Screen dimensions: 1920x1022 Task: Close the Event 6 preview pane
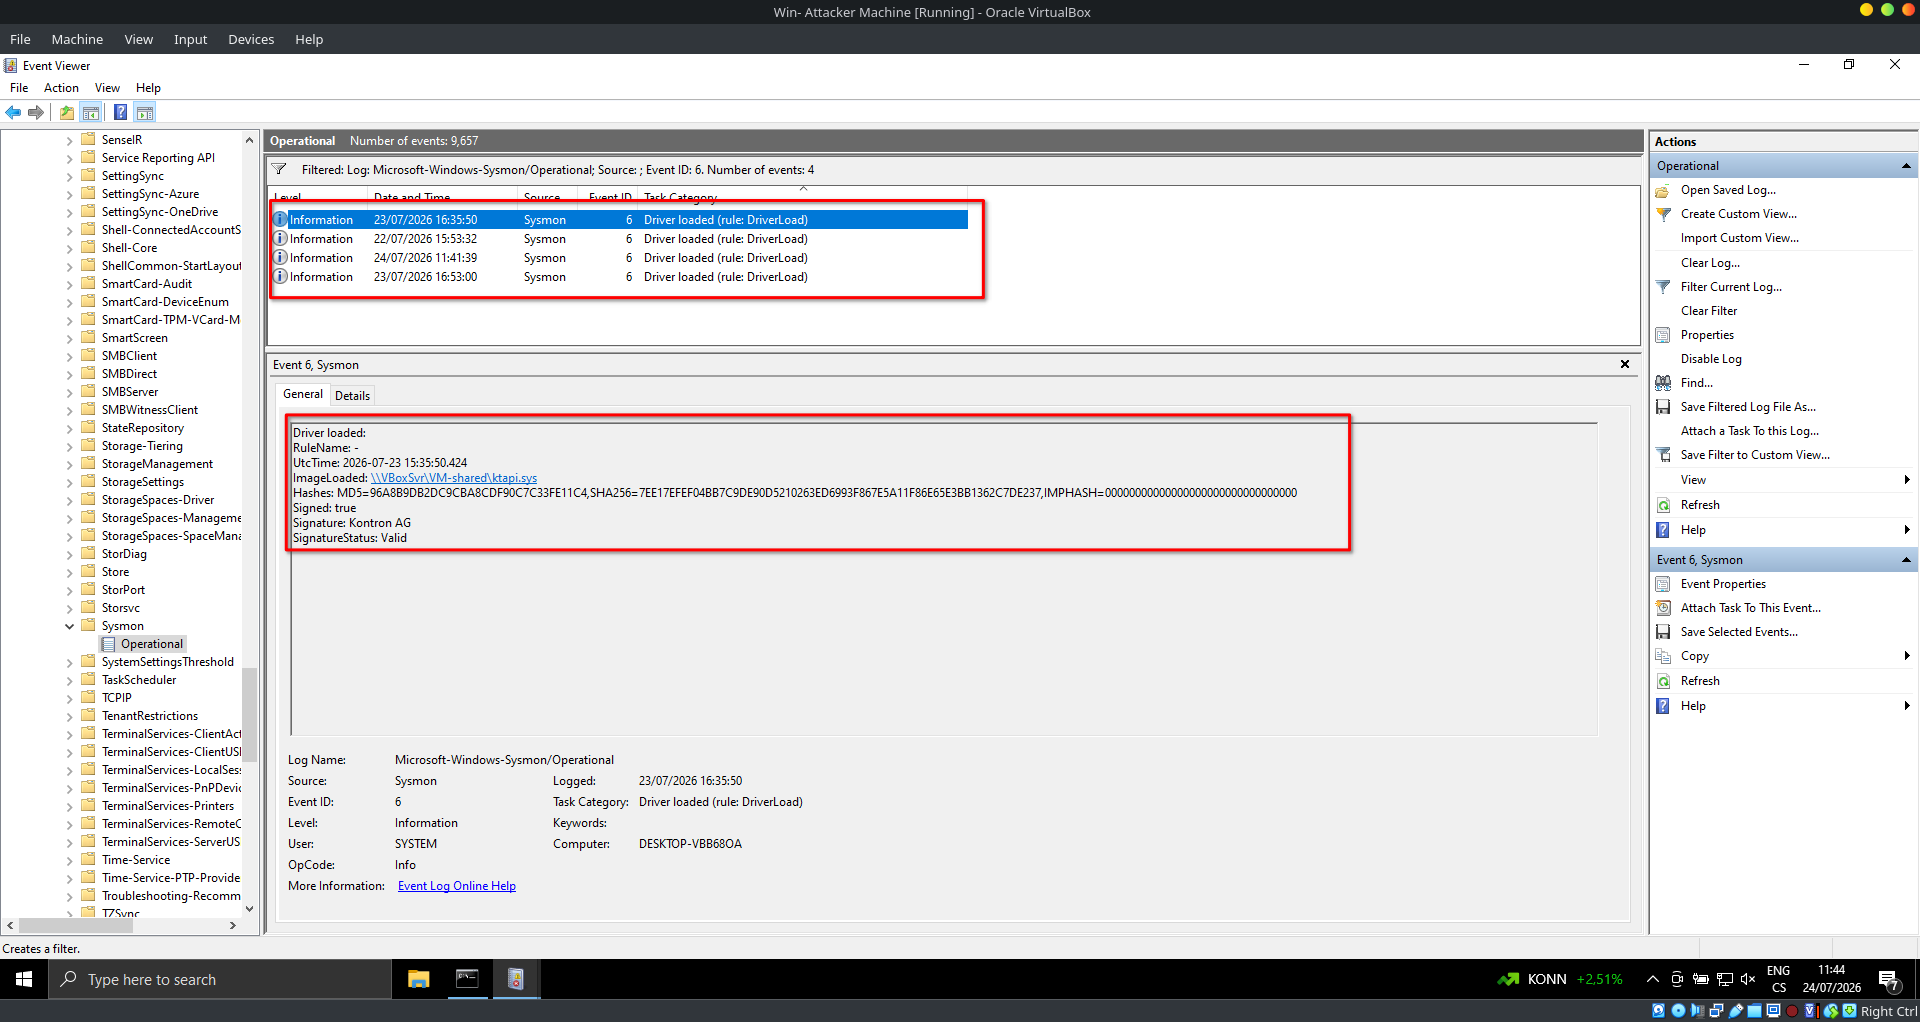1625,365
